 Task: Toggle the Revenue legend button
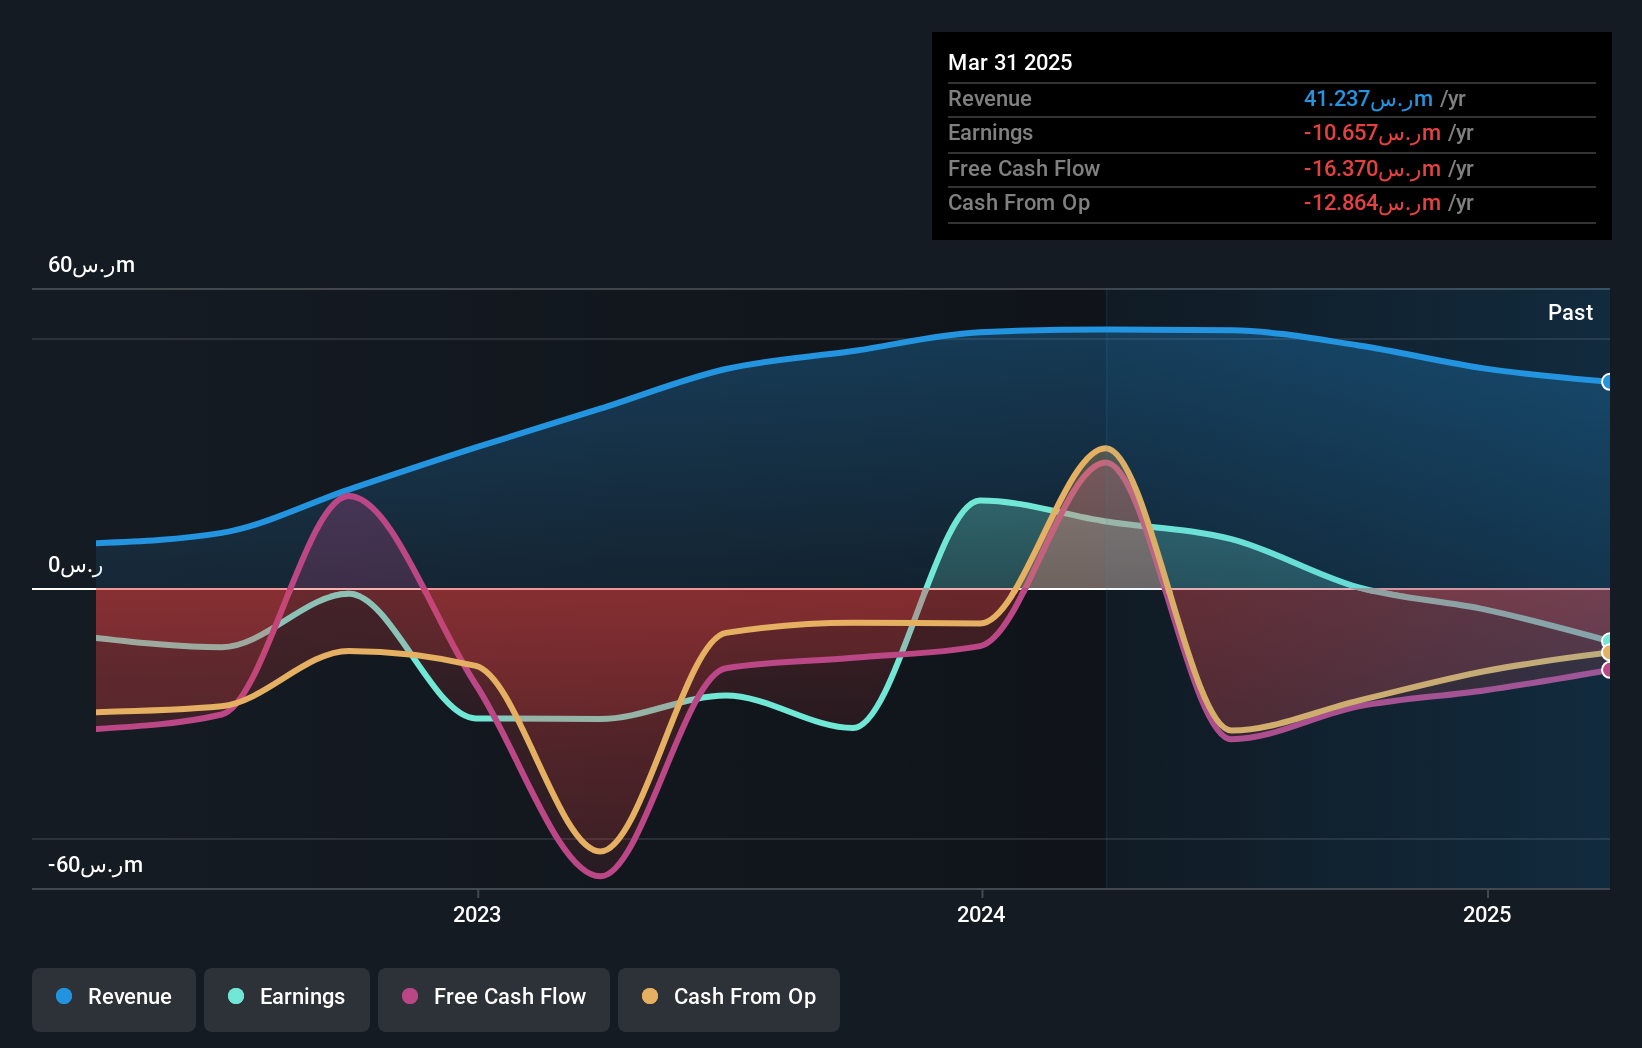[x=114, y=999]
